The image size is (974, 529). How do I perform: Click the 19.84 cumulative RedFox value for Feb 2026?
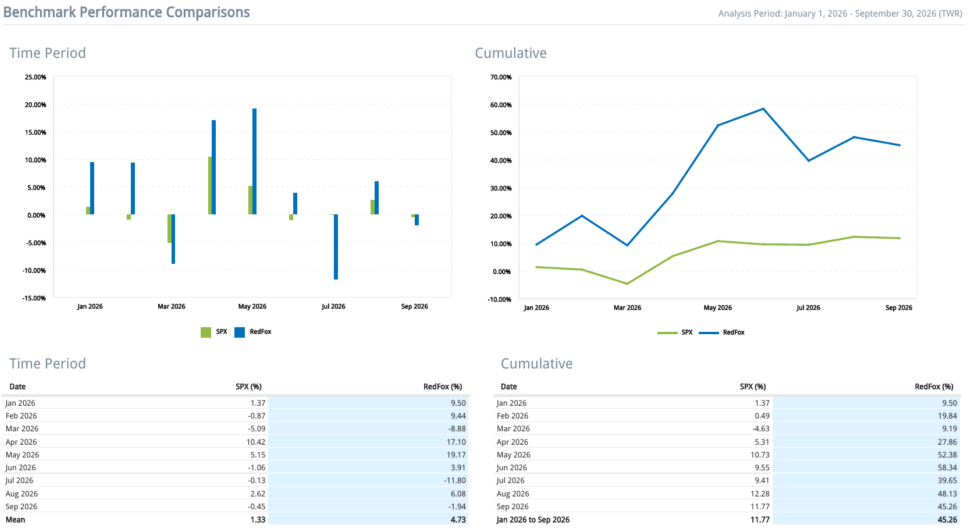(947, 416)
